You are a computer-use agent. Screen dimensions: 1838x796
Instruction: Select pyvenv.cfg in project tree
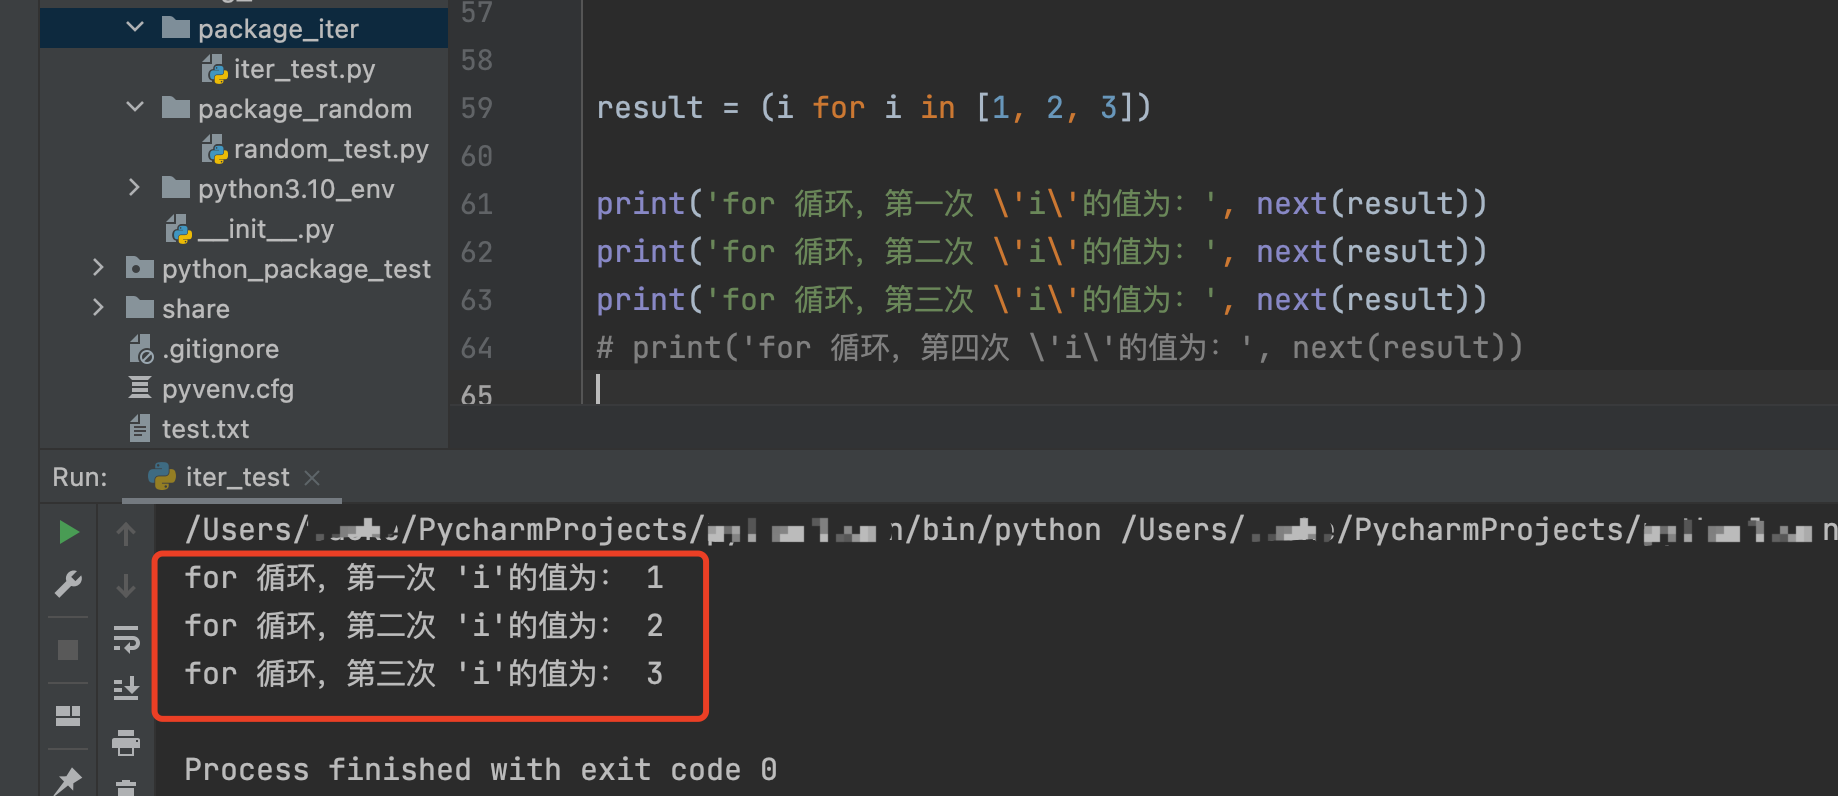228,389
